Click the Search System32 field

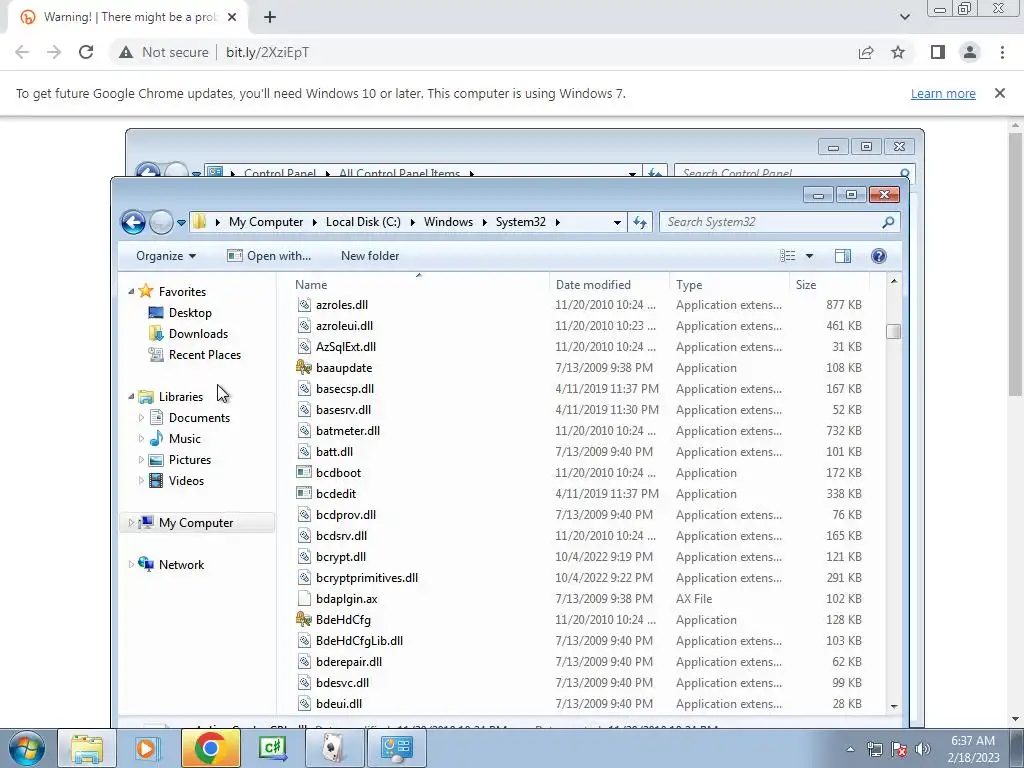click(780, 222)
